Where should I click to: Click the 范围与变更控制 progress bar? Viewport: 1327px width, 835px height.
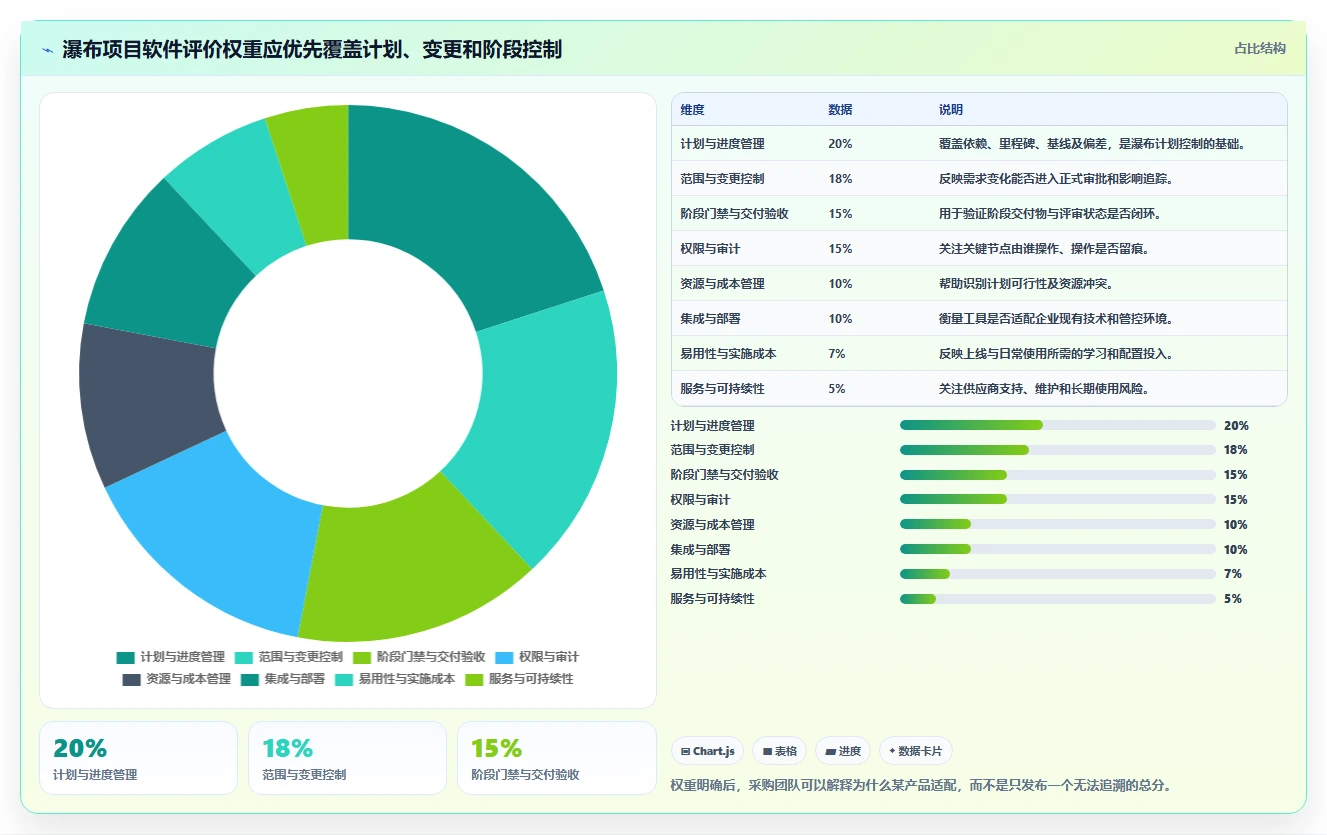[x=1058, y=450]
